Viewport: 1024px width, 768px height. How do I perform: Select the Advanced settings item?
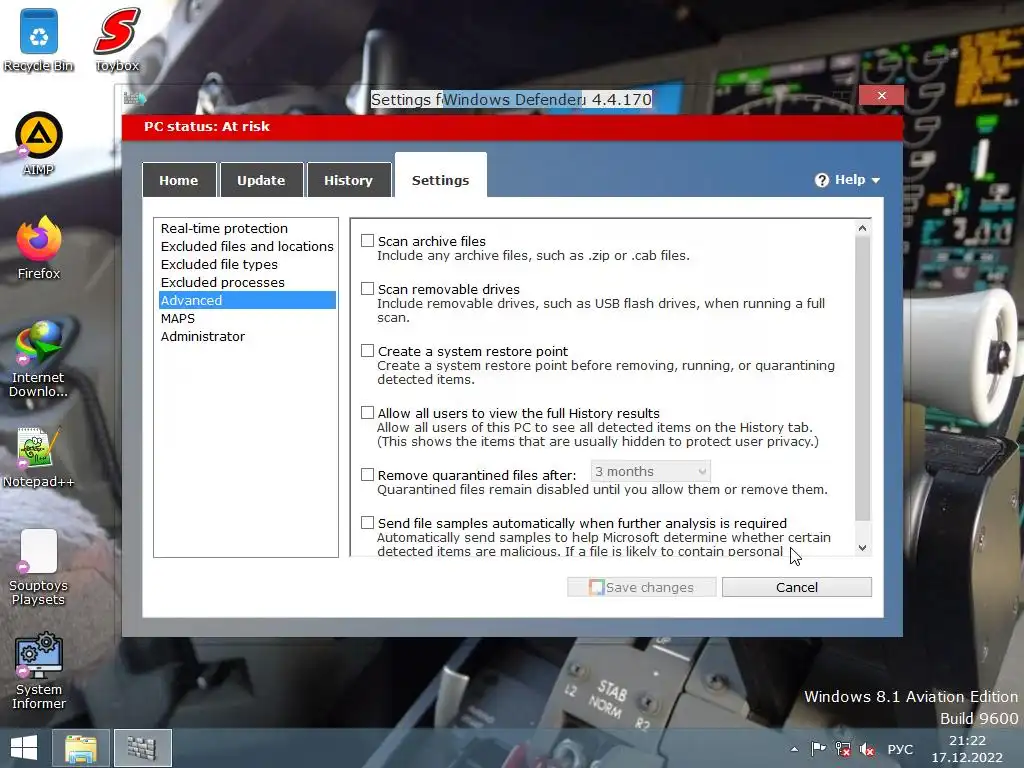point(248,300)
